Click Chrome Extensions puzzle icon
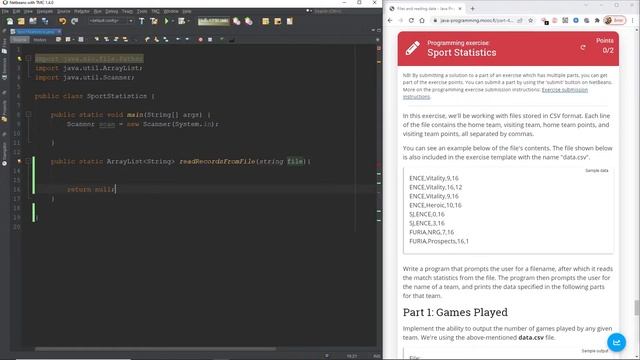 pyautogui.click(x=597, y=20)
